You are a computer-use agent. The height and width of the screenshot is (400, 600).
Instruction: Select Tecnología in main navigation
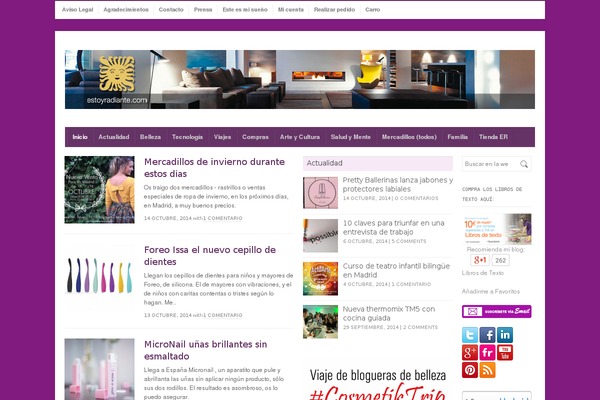click(x=187, y=137)
